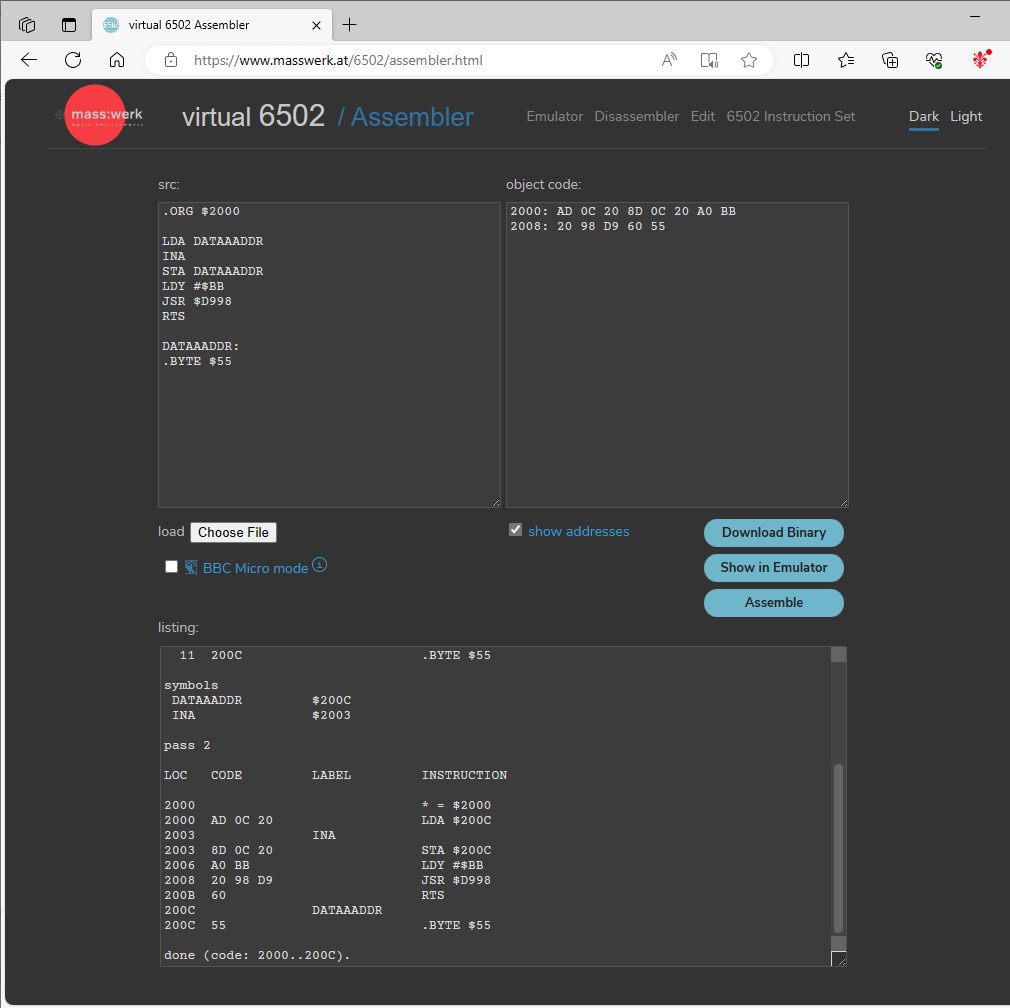
Task: Uncheck the show addresses checkbox
Action: 515,530
